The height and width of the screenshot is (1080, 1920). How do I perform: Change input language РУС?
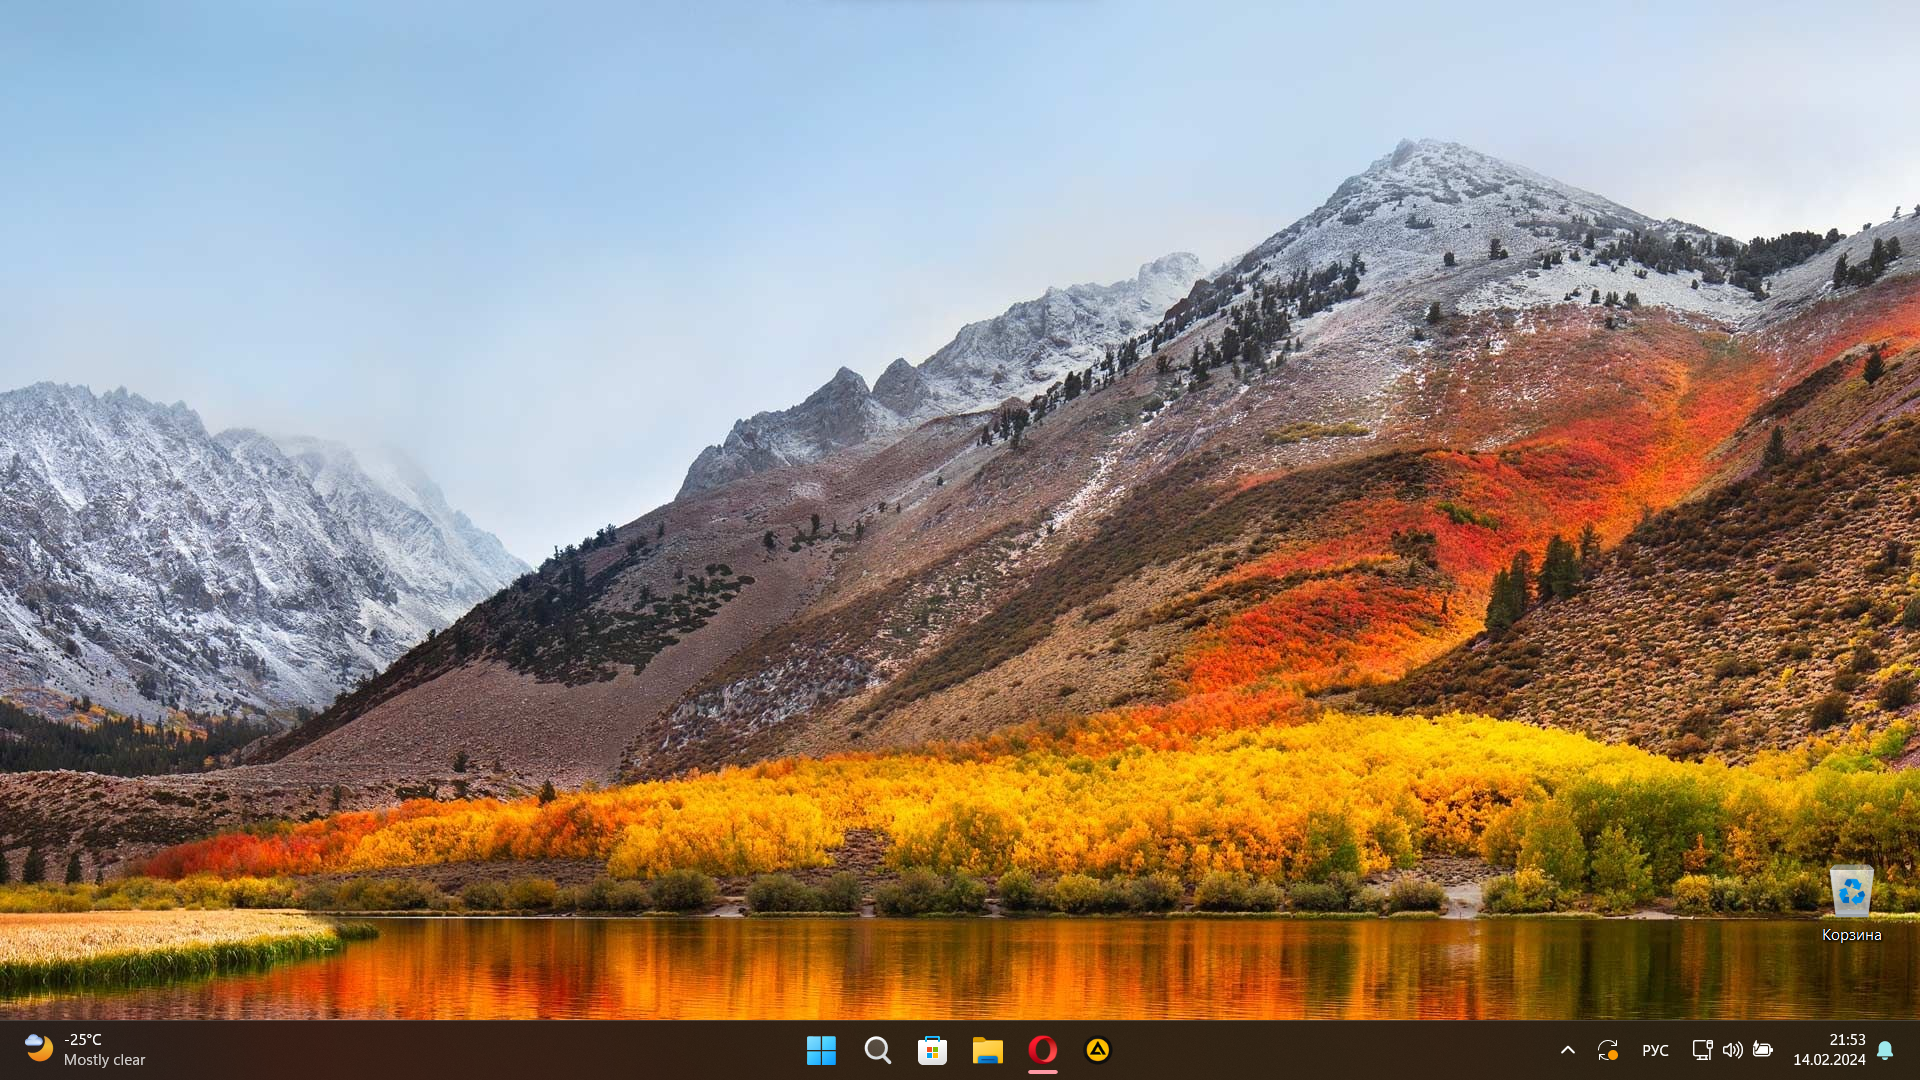pyautogui.click(x=1655, y=1050)
